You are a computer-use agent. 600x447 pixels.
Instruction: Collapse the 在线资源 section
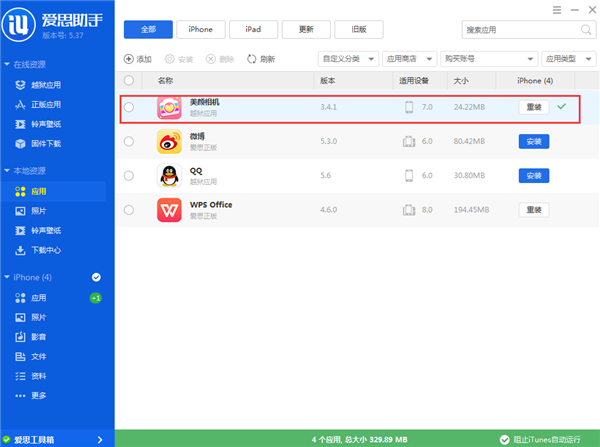tap(7, 64)
